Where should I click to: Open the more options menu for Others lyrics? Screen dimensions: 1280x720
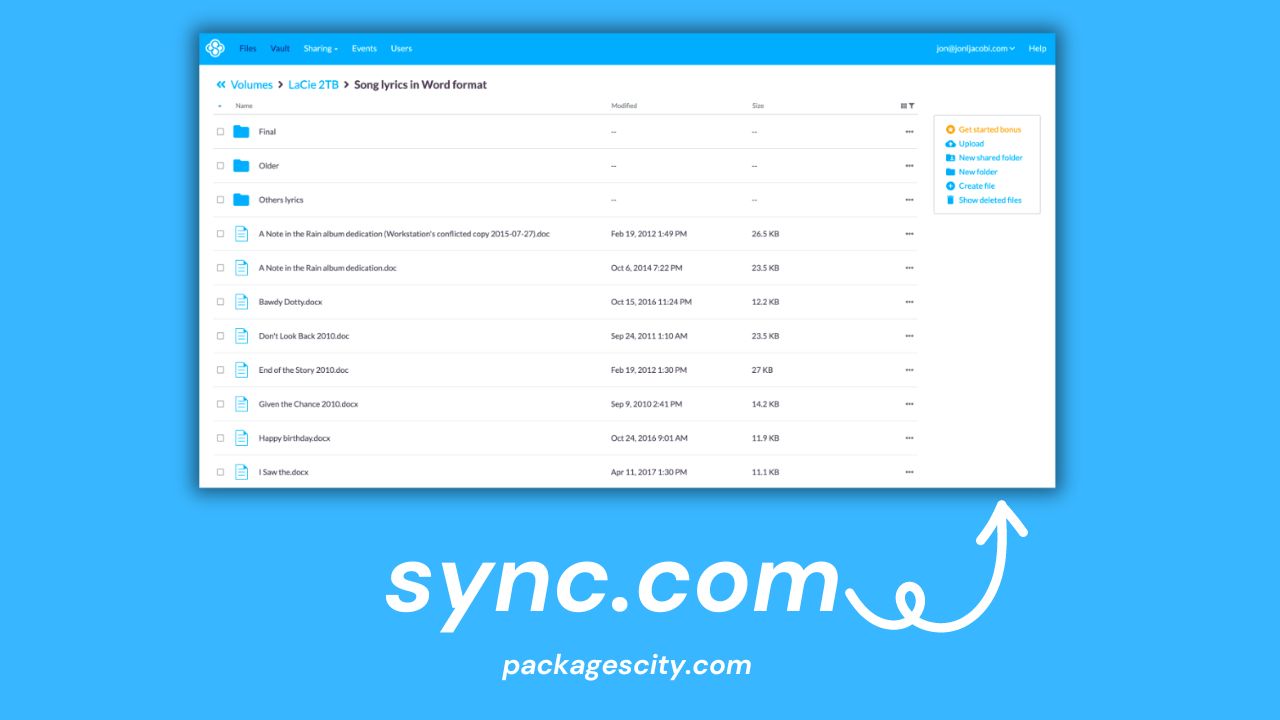[x=909, y=200]
